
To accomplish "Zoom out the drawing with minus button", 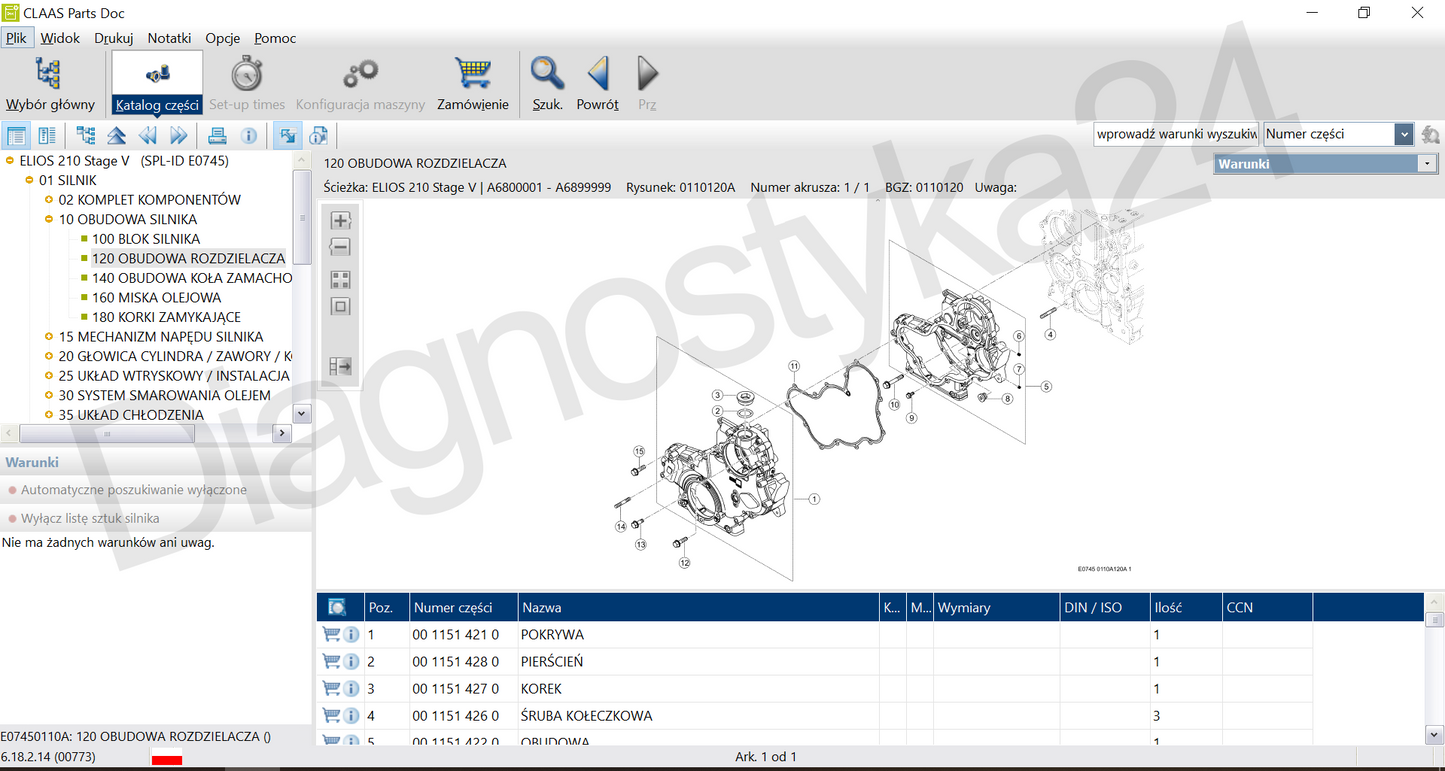I will pyautogui.click(x=340, y=247).
